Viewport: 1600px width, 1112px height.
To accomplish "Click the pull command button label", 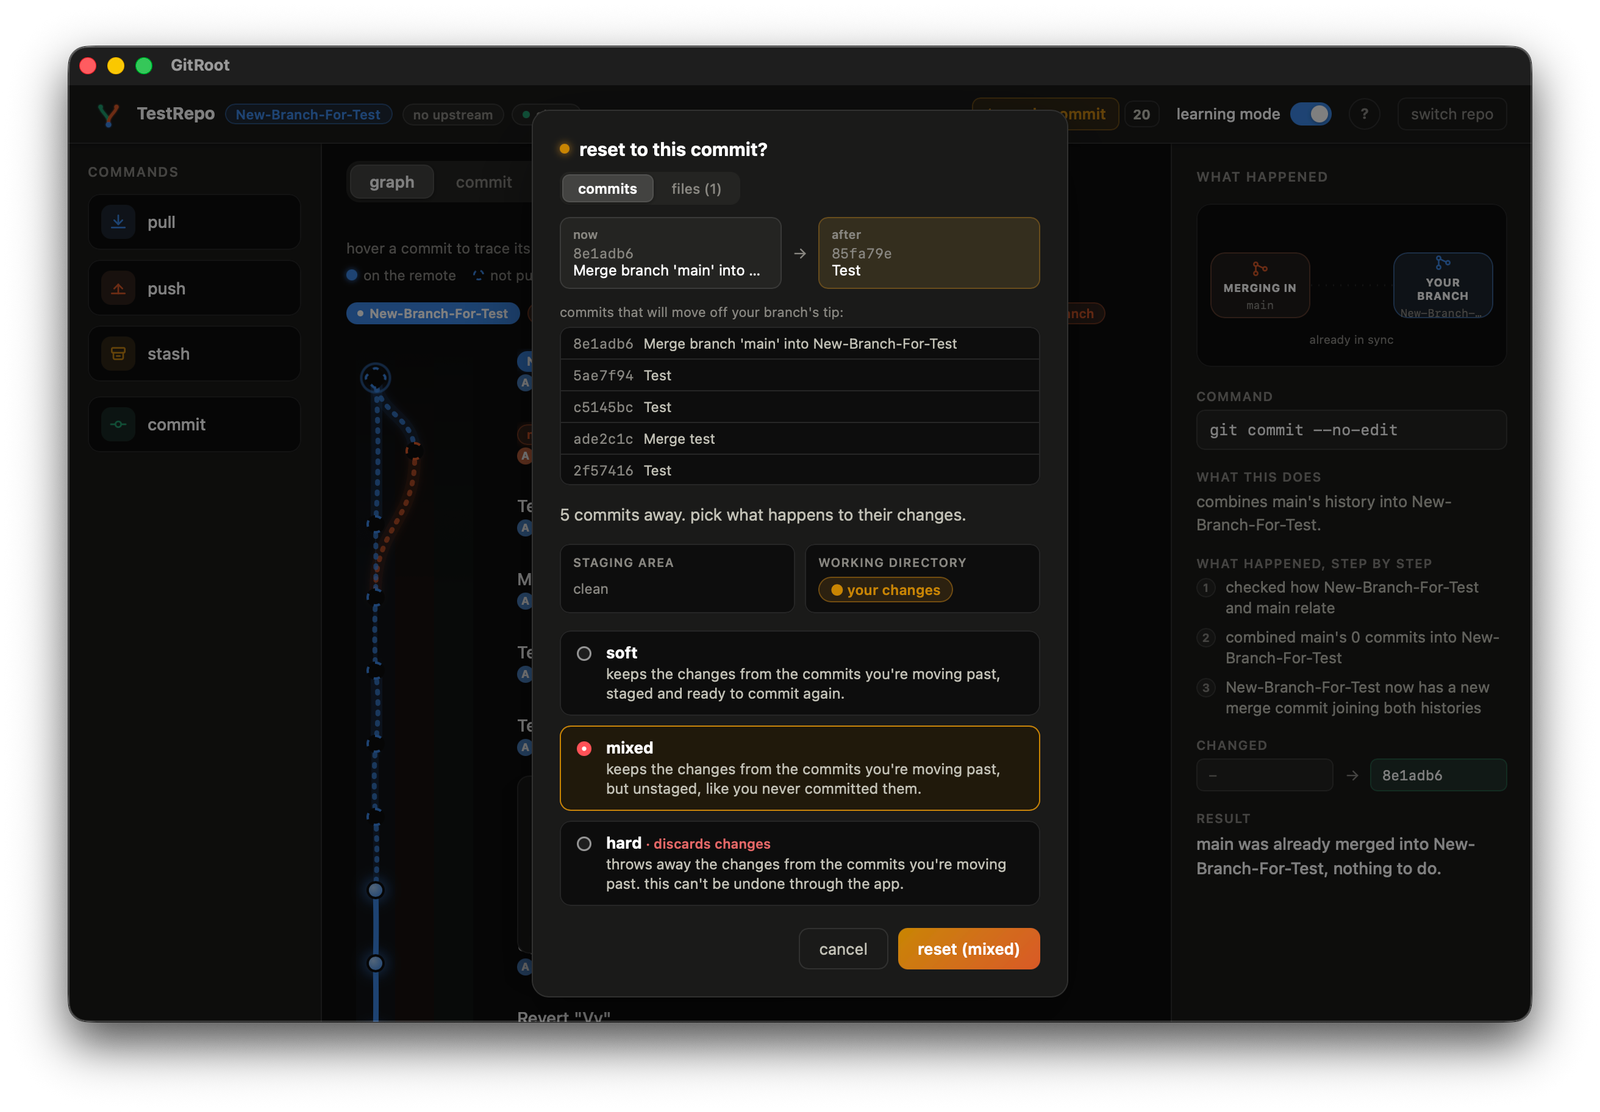I will click(x=161, y=222).
